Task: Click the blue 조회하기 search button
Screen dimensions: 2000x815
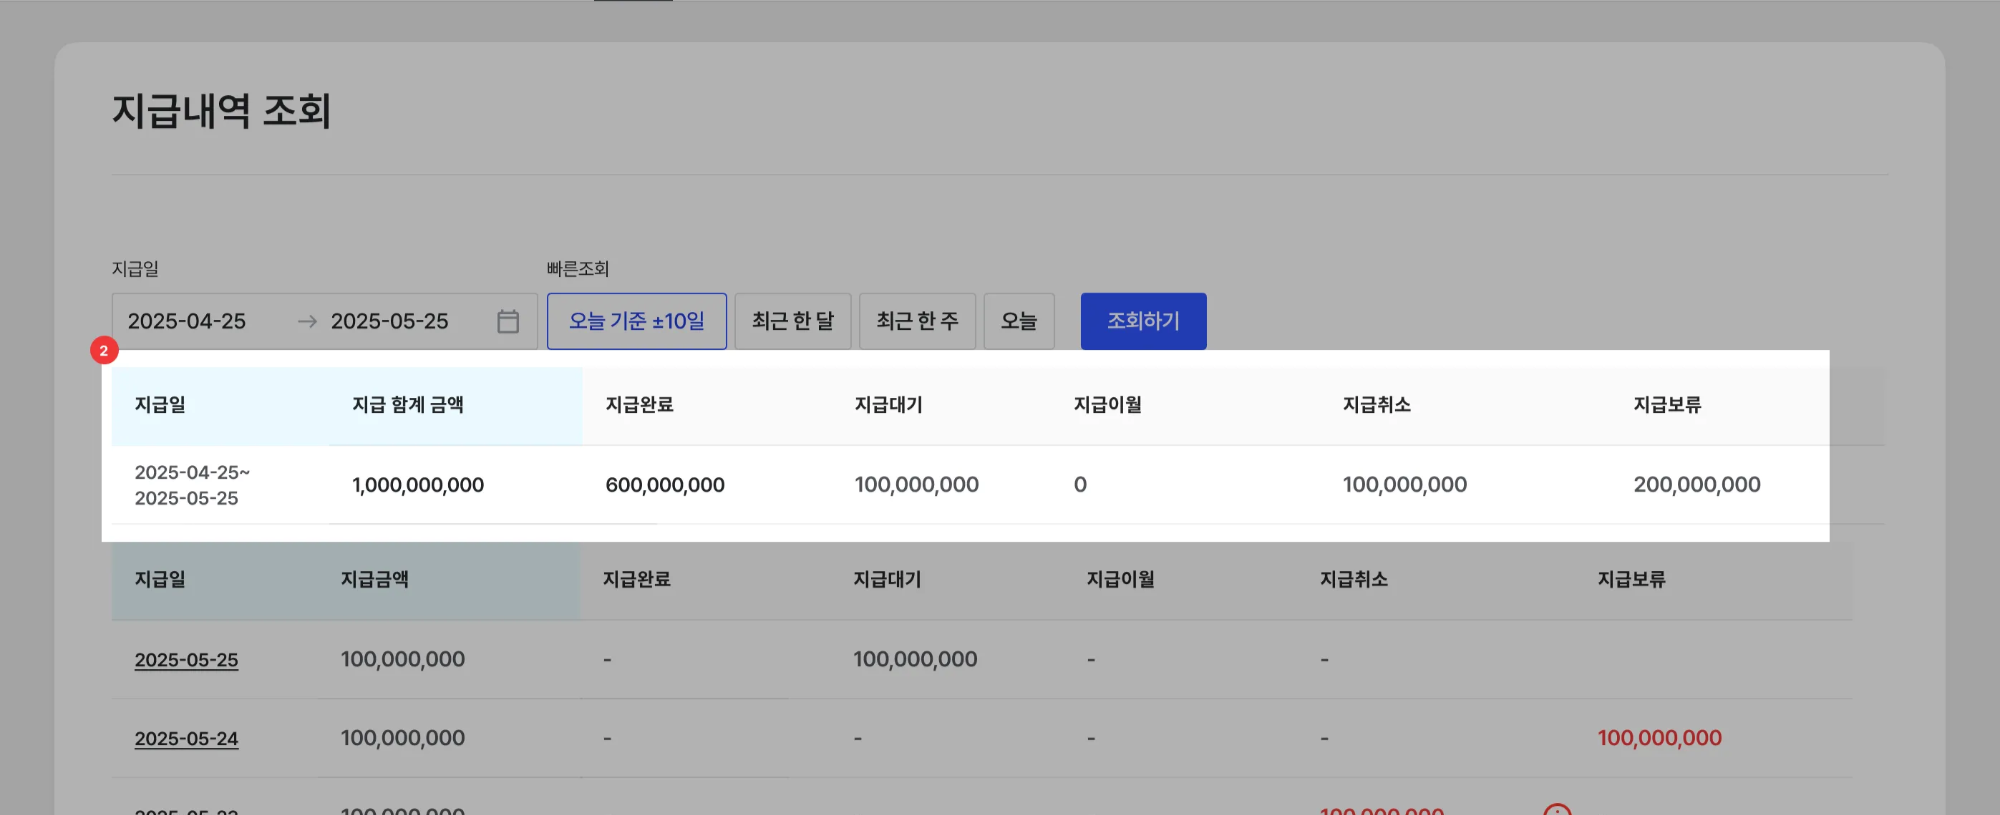Action: [x=1144, y=321]
